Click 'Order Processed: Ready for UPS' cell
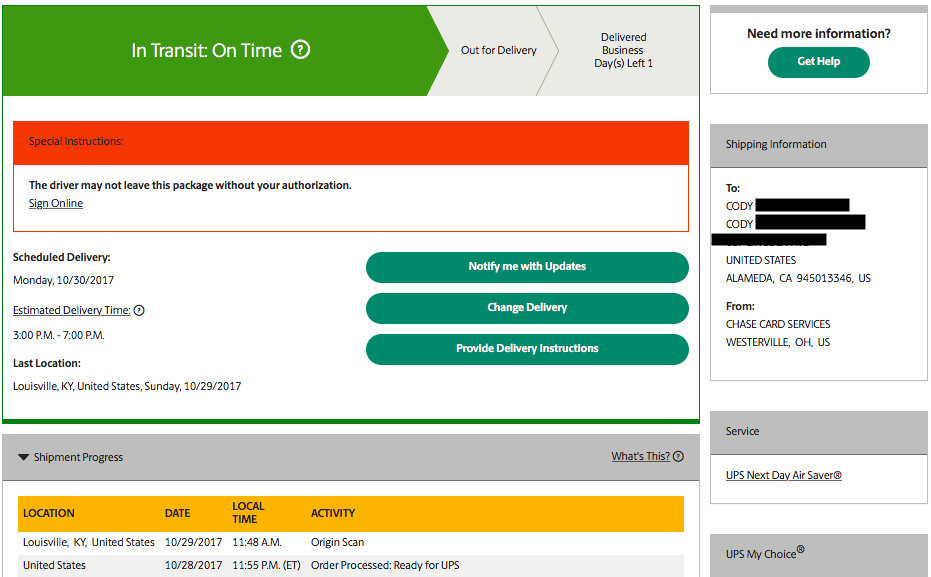The image size is (931, 577). click(385, 566)
